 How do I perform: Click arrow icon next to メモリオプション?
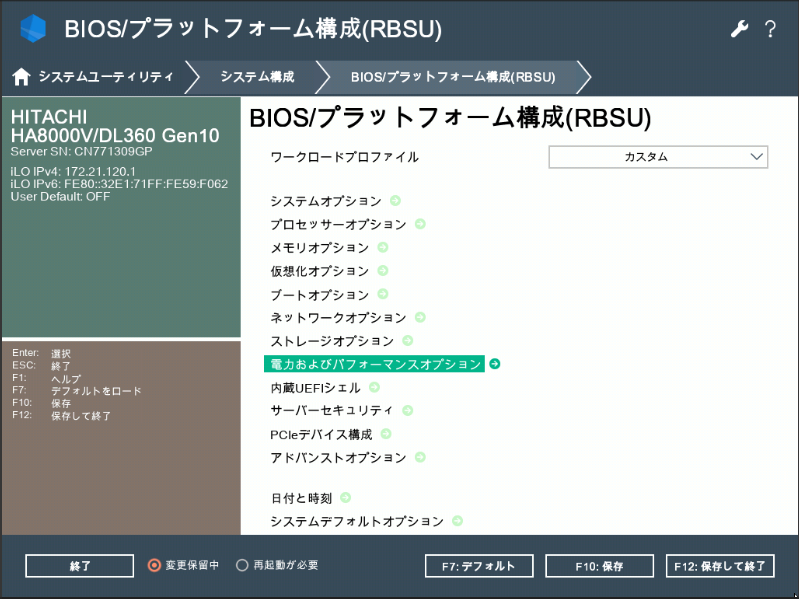click(383, 248)
